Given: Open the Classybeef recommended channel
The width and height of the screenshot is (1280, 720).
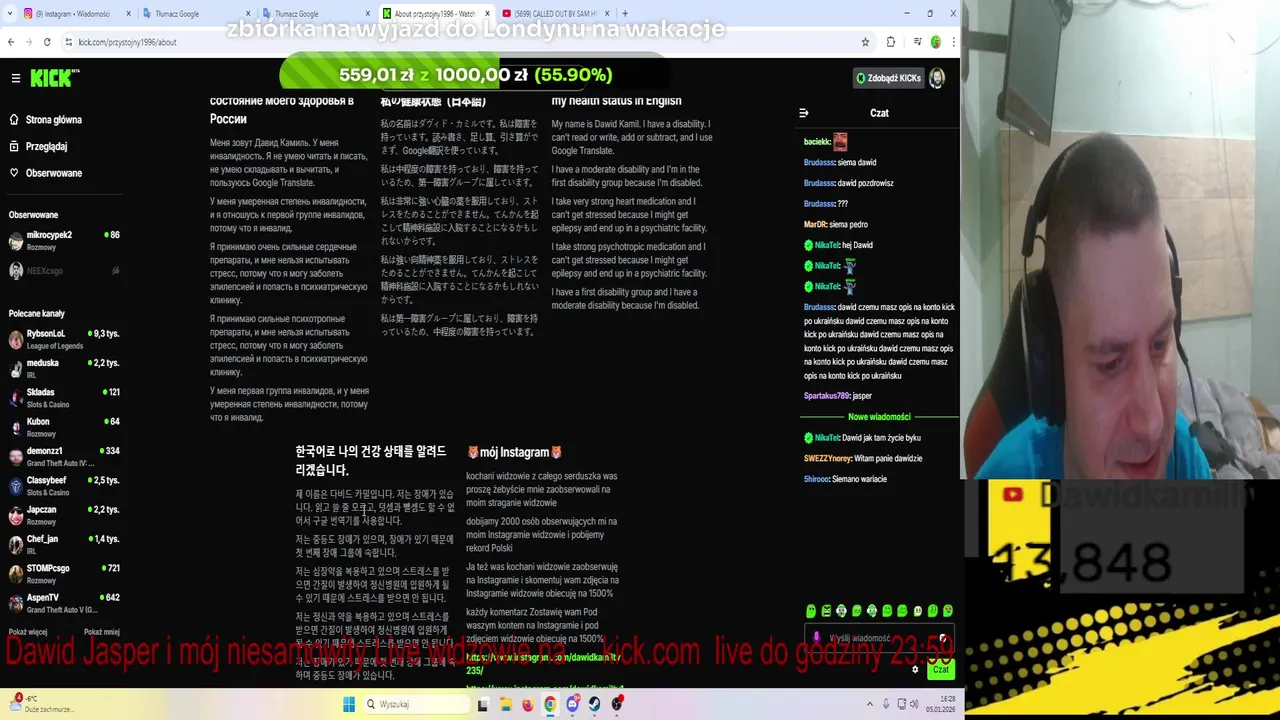Looking at the screenshot, I should click(64, 486).
